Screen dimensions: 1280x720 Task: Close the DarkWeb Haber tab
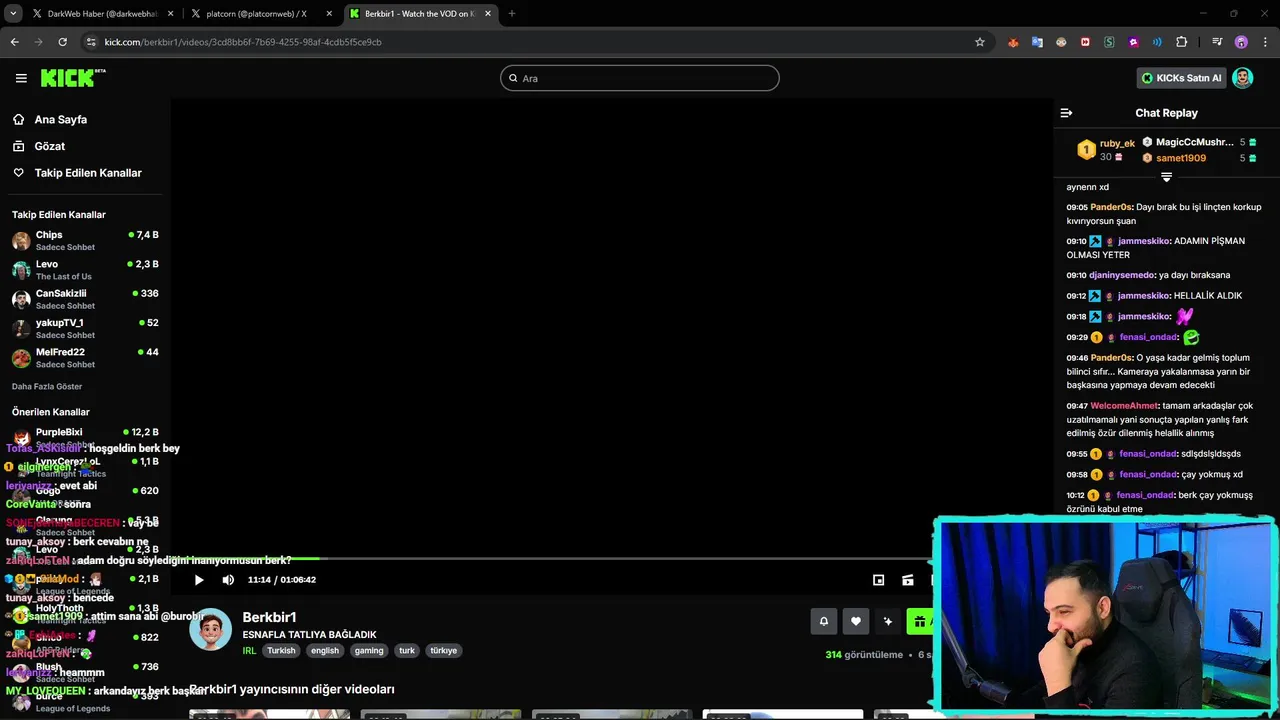[170, 14]
